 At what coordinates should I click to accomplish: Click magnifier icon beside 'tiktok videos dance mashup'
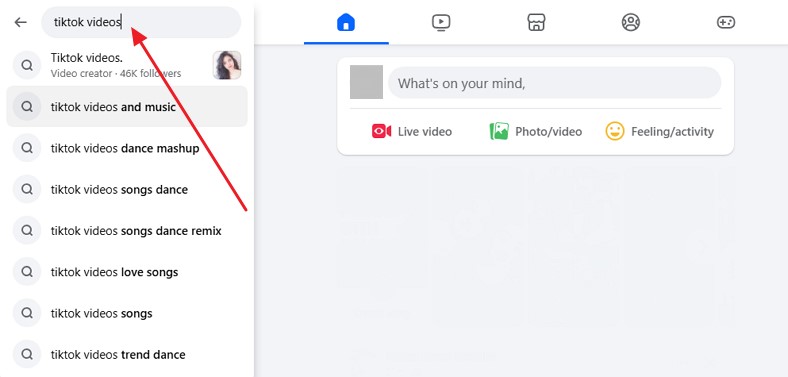coord(27,148)
